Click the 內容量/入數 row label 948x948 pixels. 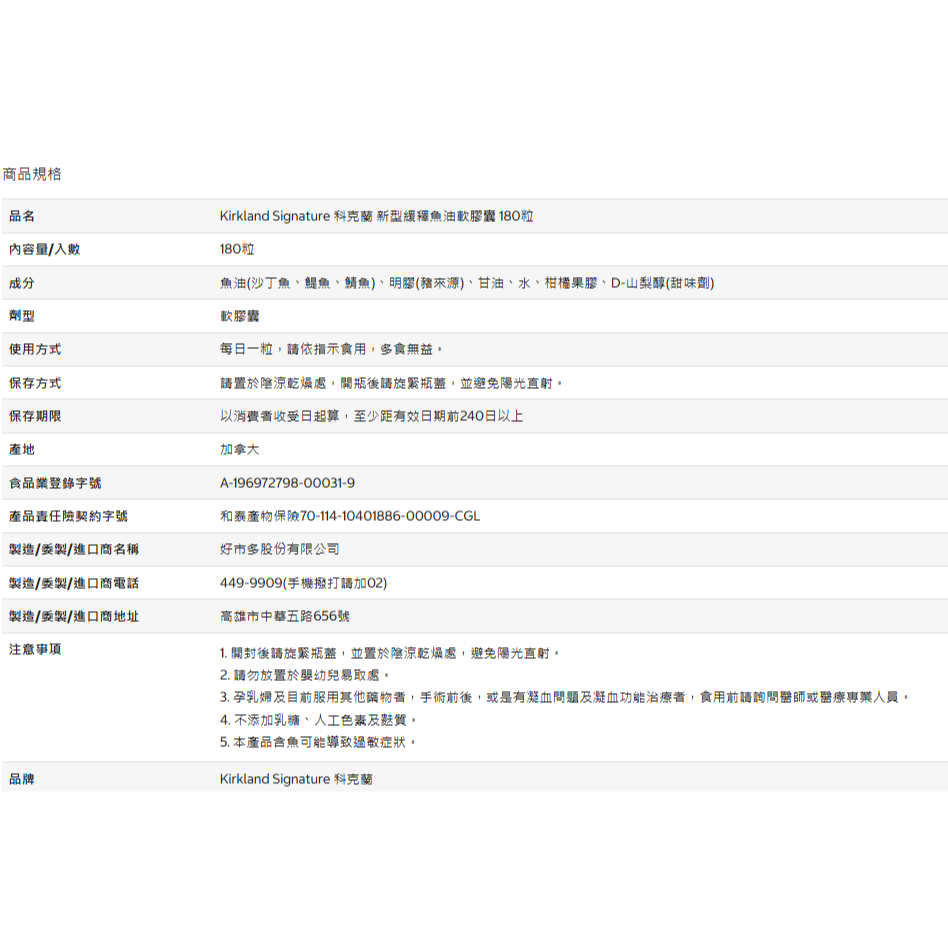(44, 249)
